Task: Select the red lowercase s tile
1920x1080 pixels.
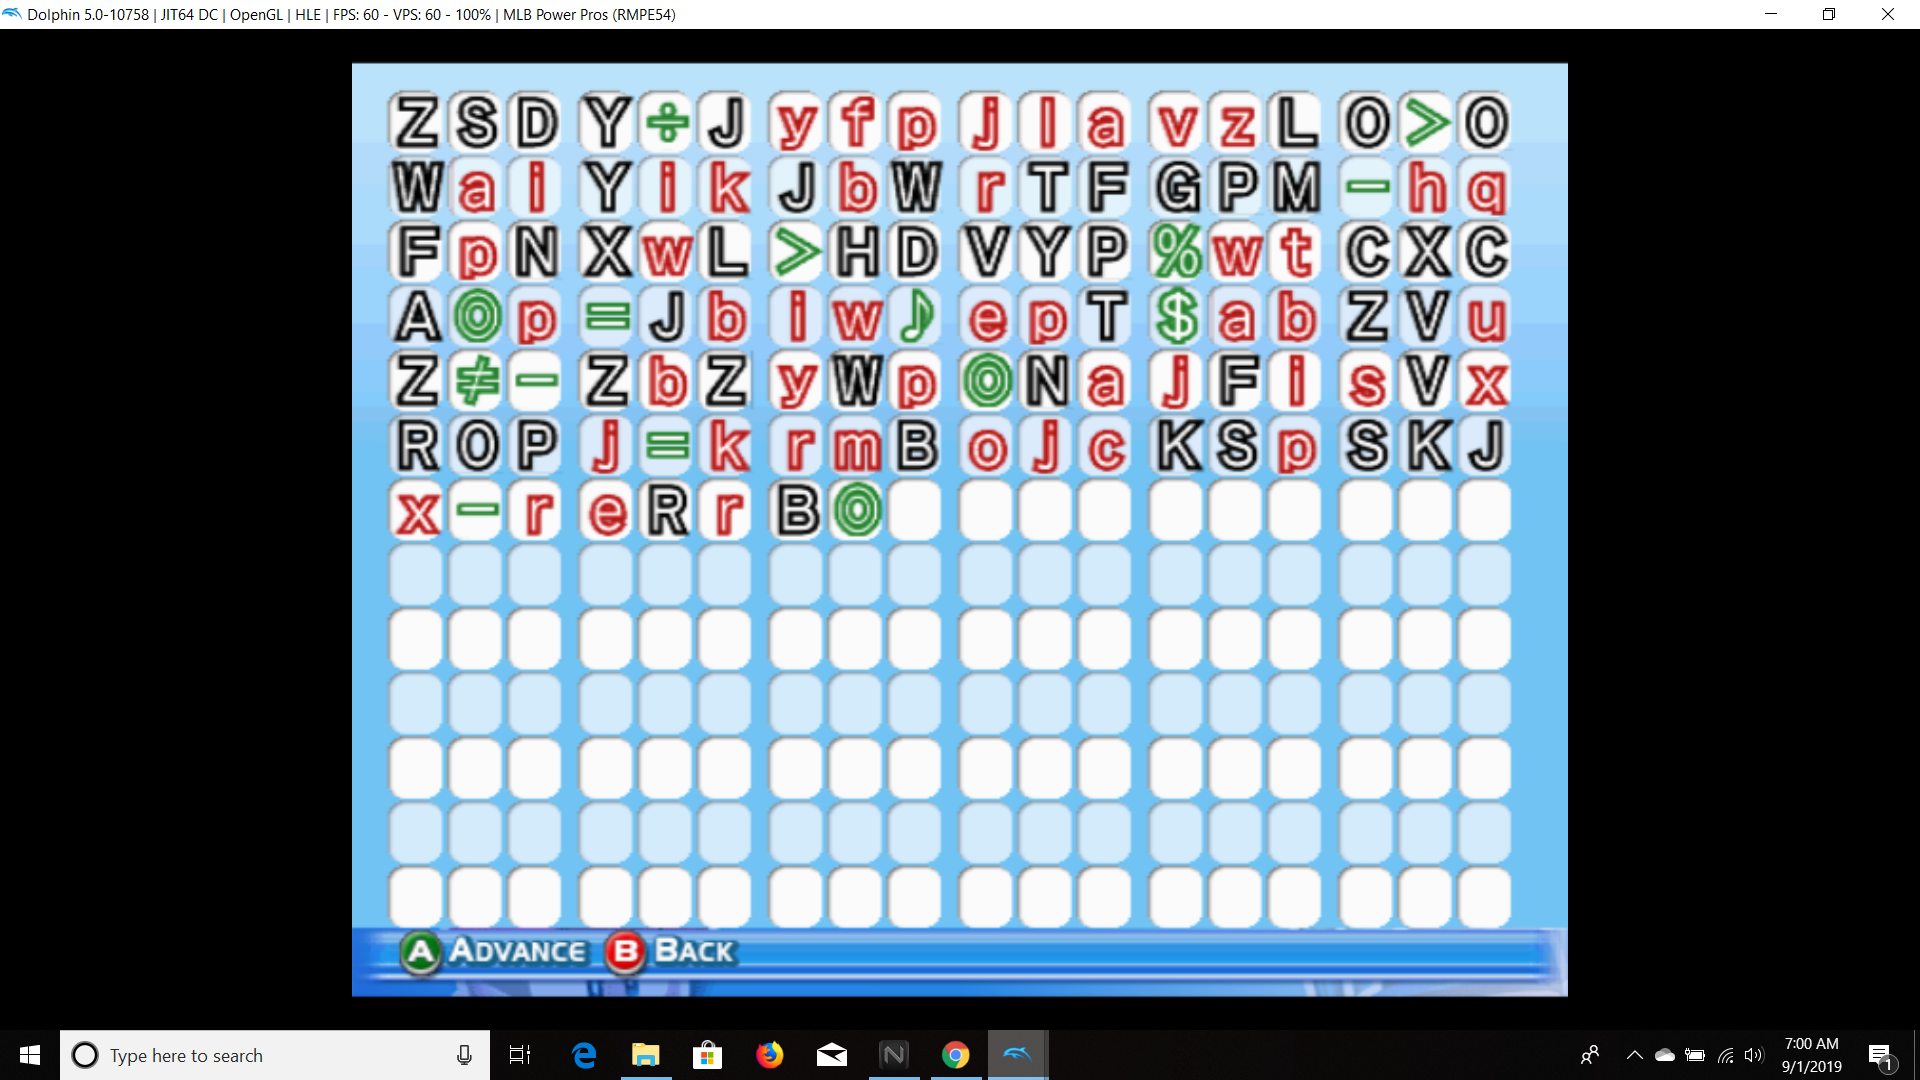Action: (x=1367, y=382)
